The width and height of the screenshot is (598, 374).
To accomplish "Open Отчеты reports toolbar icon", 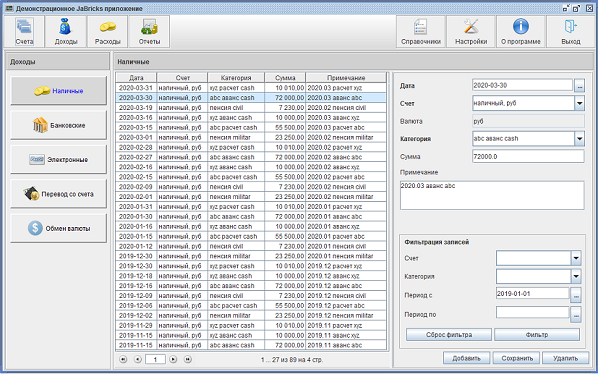I will point(149,31).
